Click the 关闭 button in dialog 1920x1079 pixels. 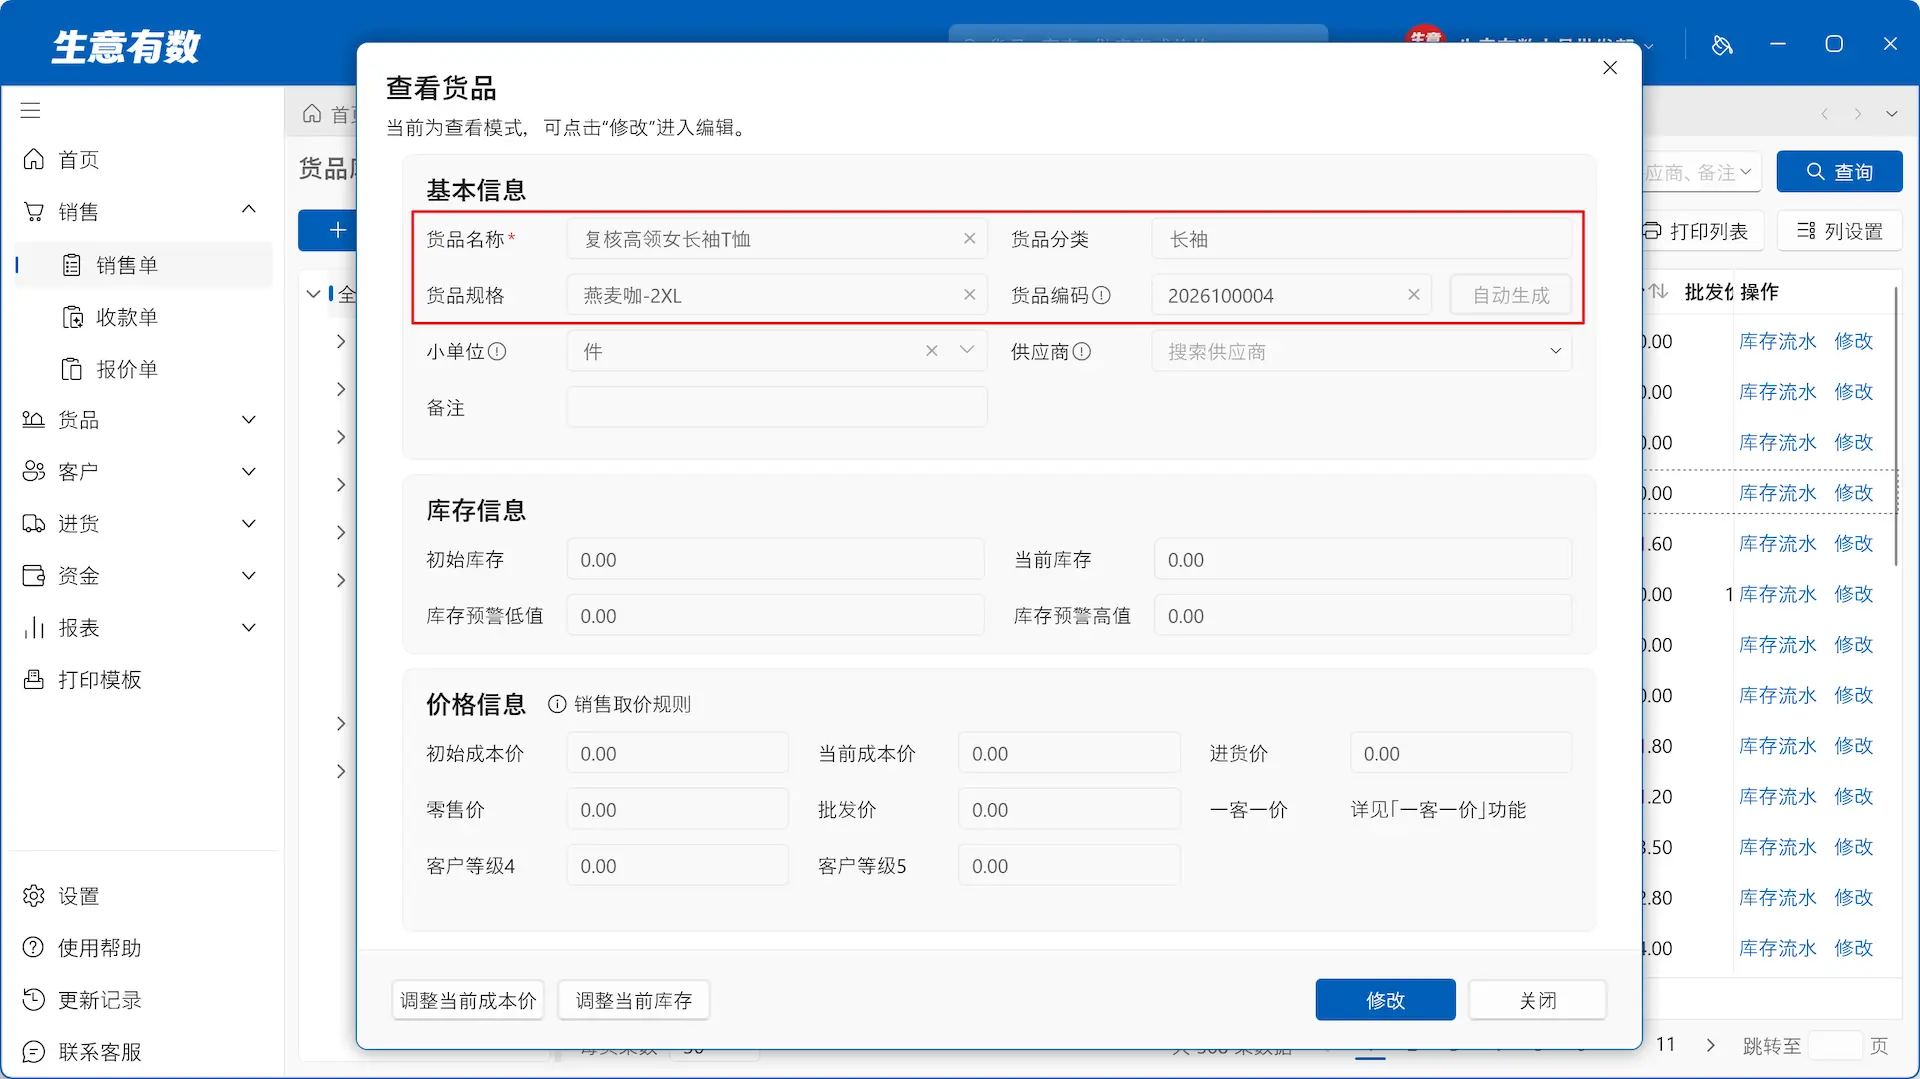click(1537, 1000)
